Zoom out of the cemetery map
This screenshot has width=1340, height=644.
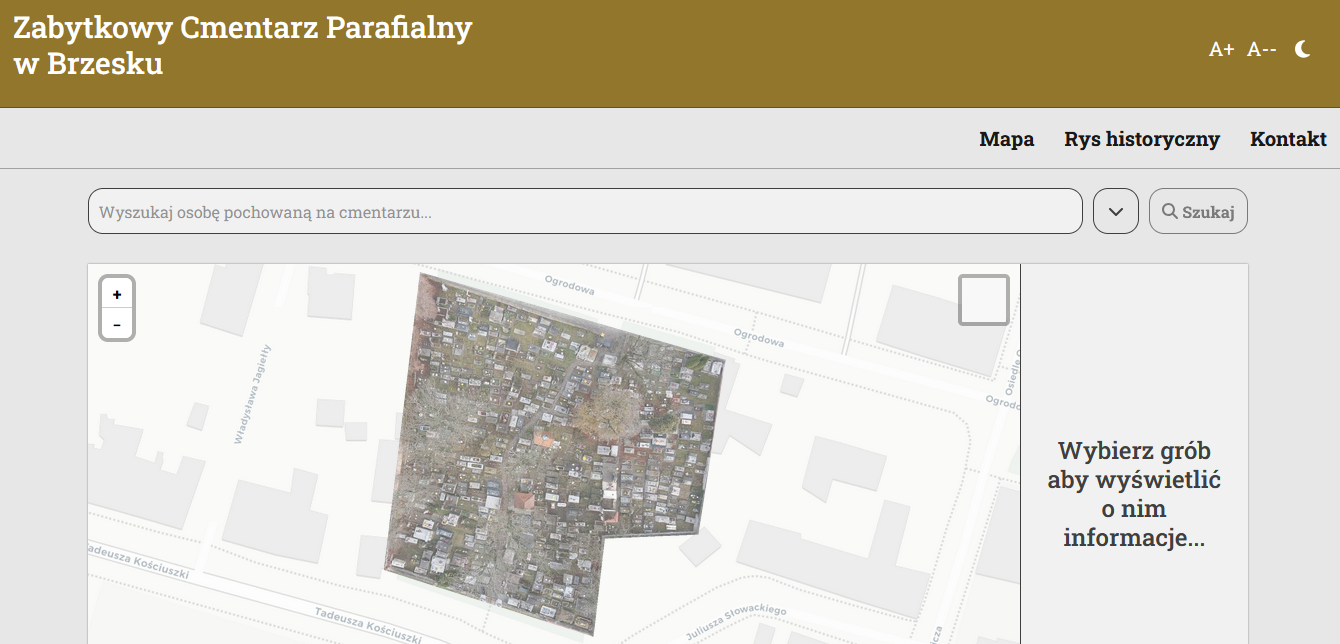point(117,325)
